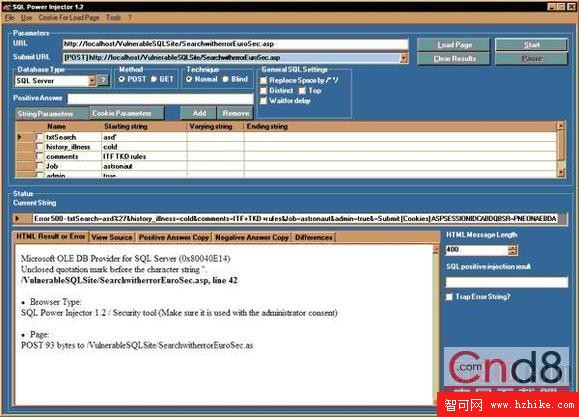Click the Clear Results button
Screen dimensions: 579x417
point(454,59)
